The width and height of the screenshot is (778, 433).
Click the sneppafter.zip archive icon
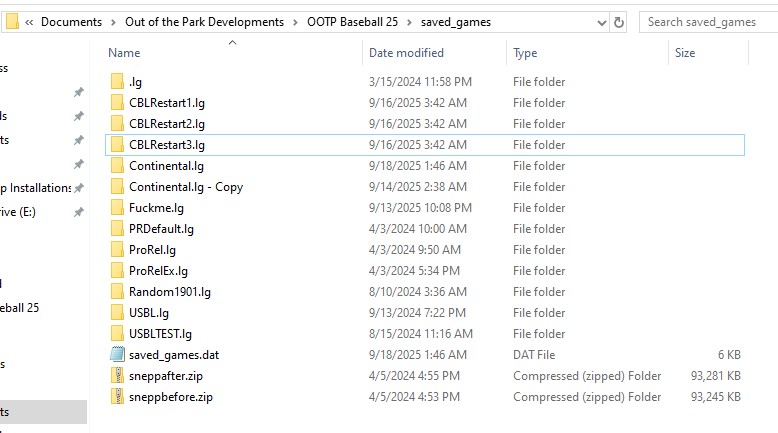click(x=116, y=376)
